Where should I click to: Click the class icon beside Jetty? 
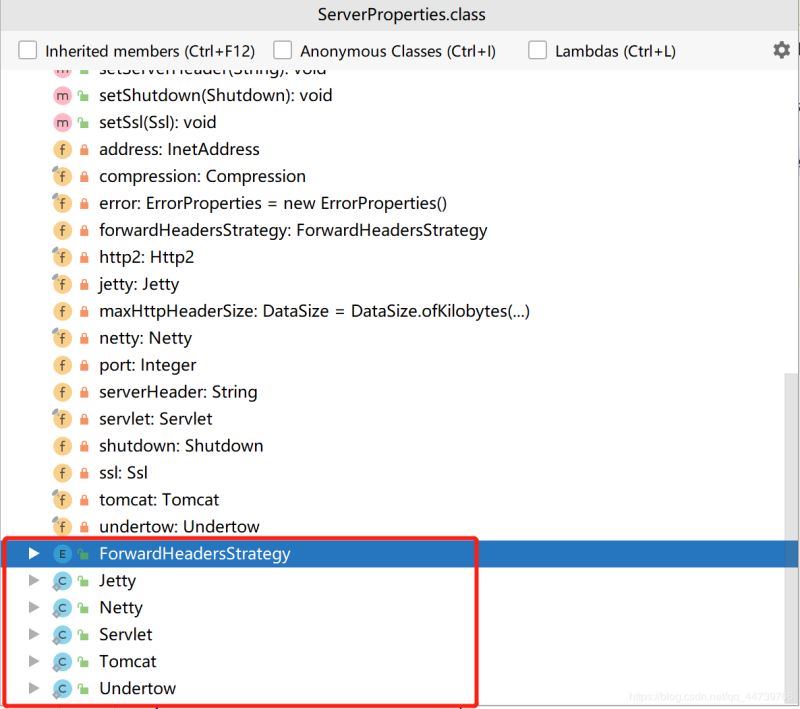pyautogui.click(x=64, y=580)
